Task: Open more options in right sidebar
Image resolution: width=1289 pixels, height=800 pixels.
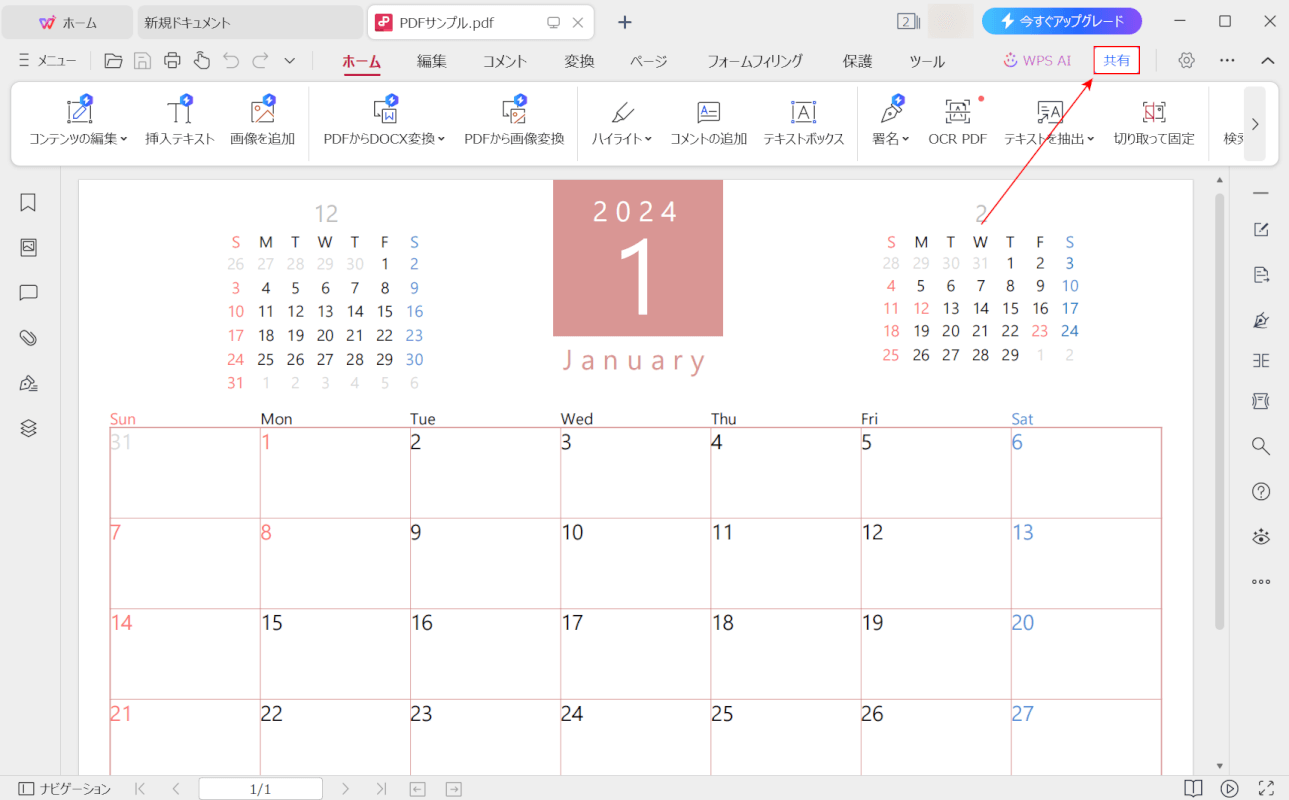Action: pyautogui.click(x=1261, y=581)
